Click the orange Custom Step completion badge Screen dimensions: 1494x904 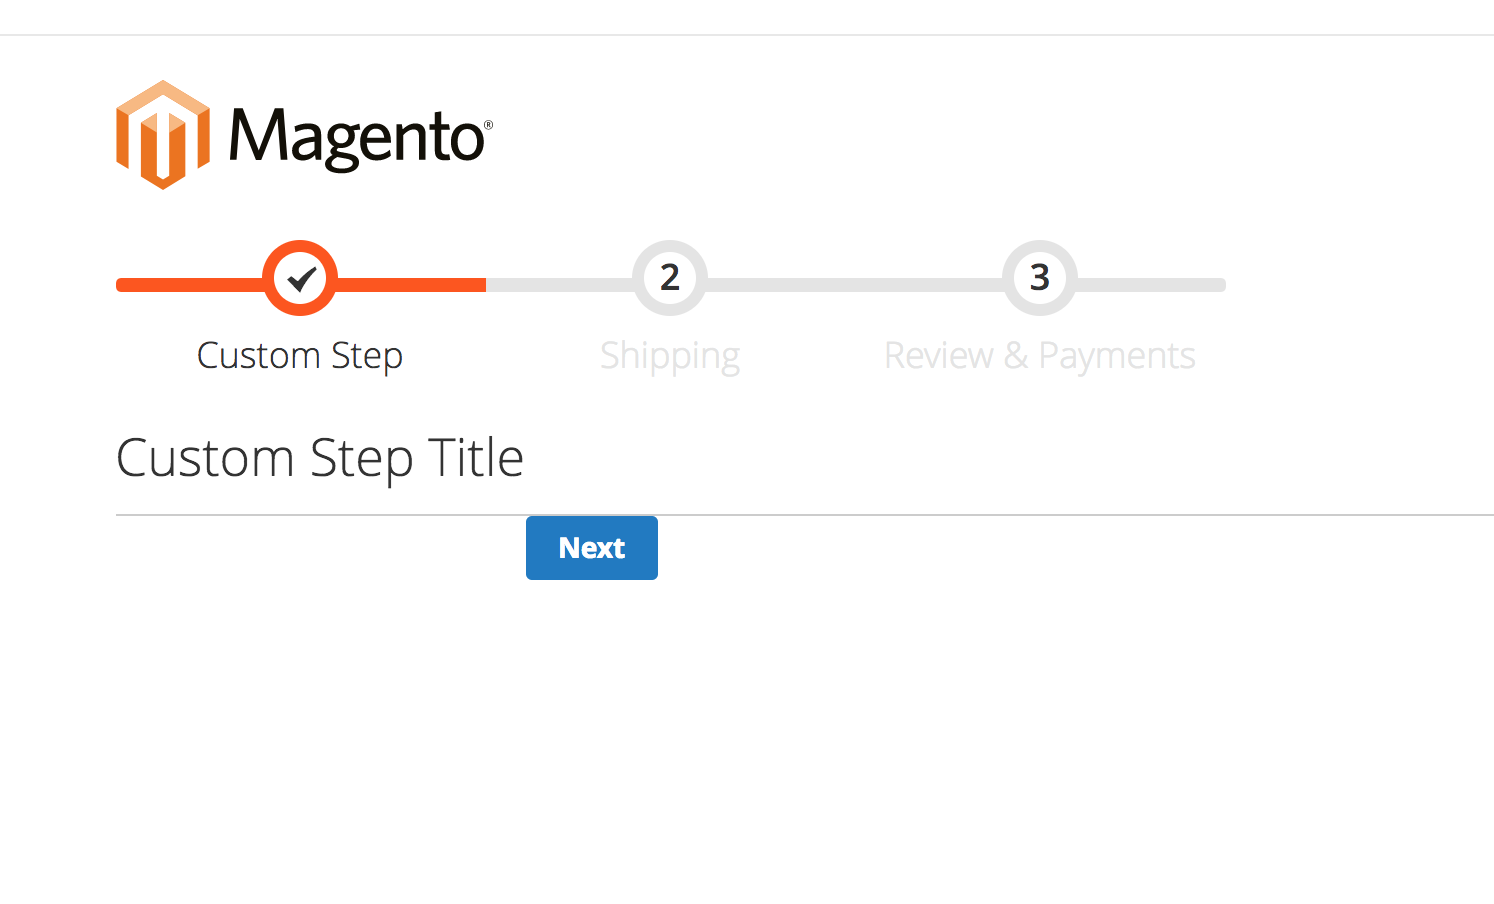[x=299, y=278]
